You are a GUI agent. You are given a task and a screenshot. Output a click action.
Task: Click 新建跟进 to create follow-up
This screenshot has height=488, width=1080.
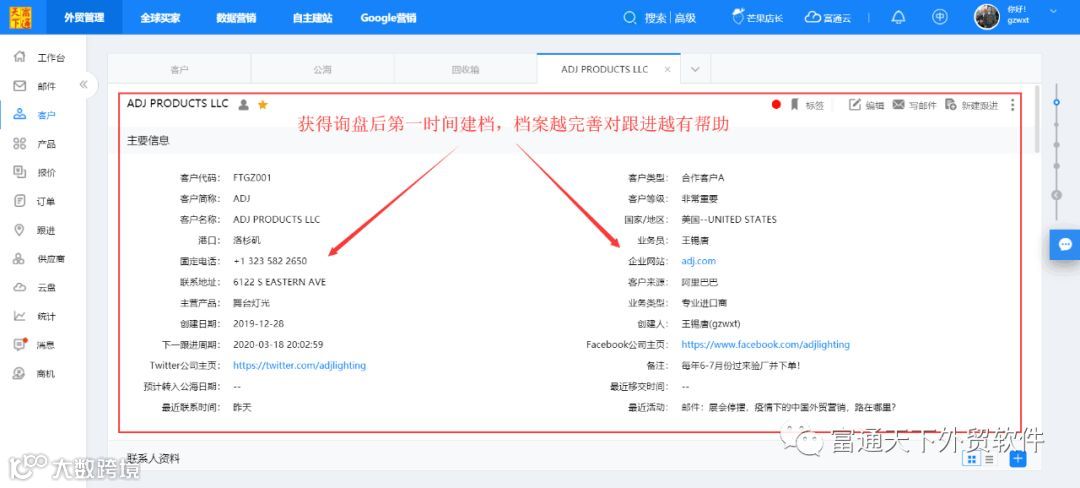pos(971,105)
